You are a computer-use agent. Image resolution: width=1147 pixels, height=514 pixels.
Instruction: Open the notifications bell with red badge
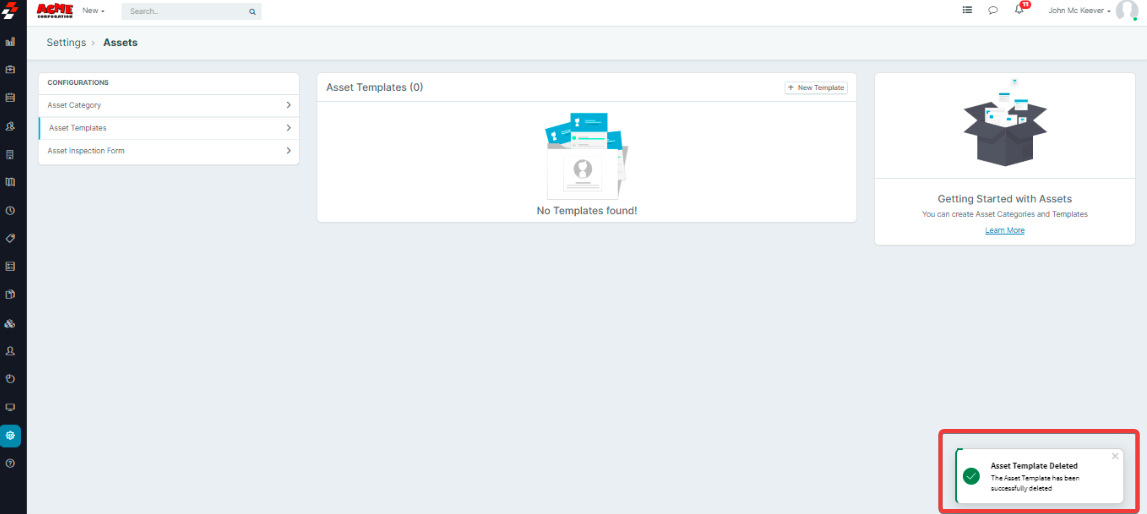[1020, 9]
